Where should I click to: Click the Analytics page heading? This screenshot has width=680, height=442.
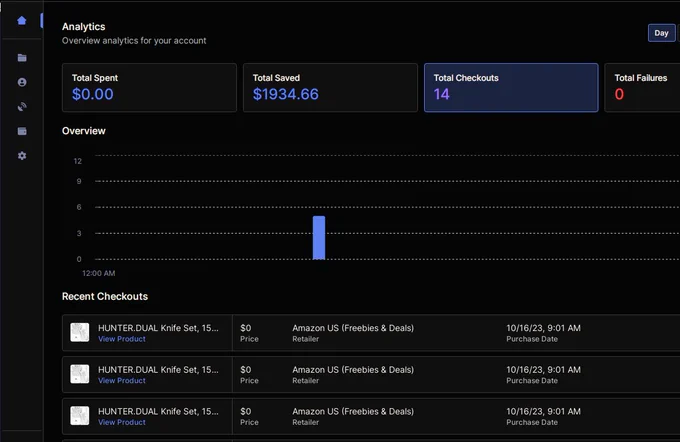84,26
